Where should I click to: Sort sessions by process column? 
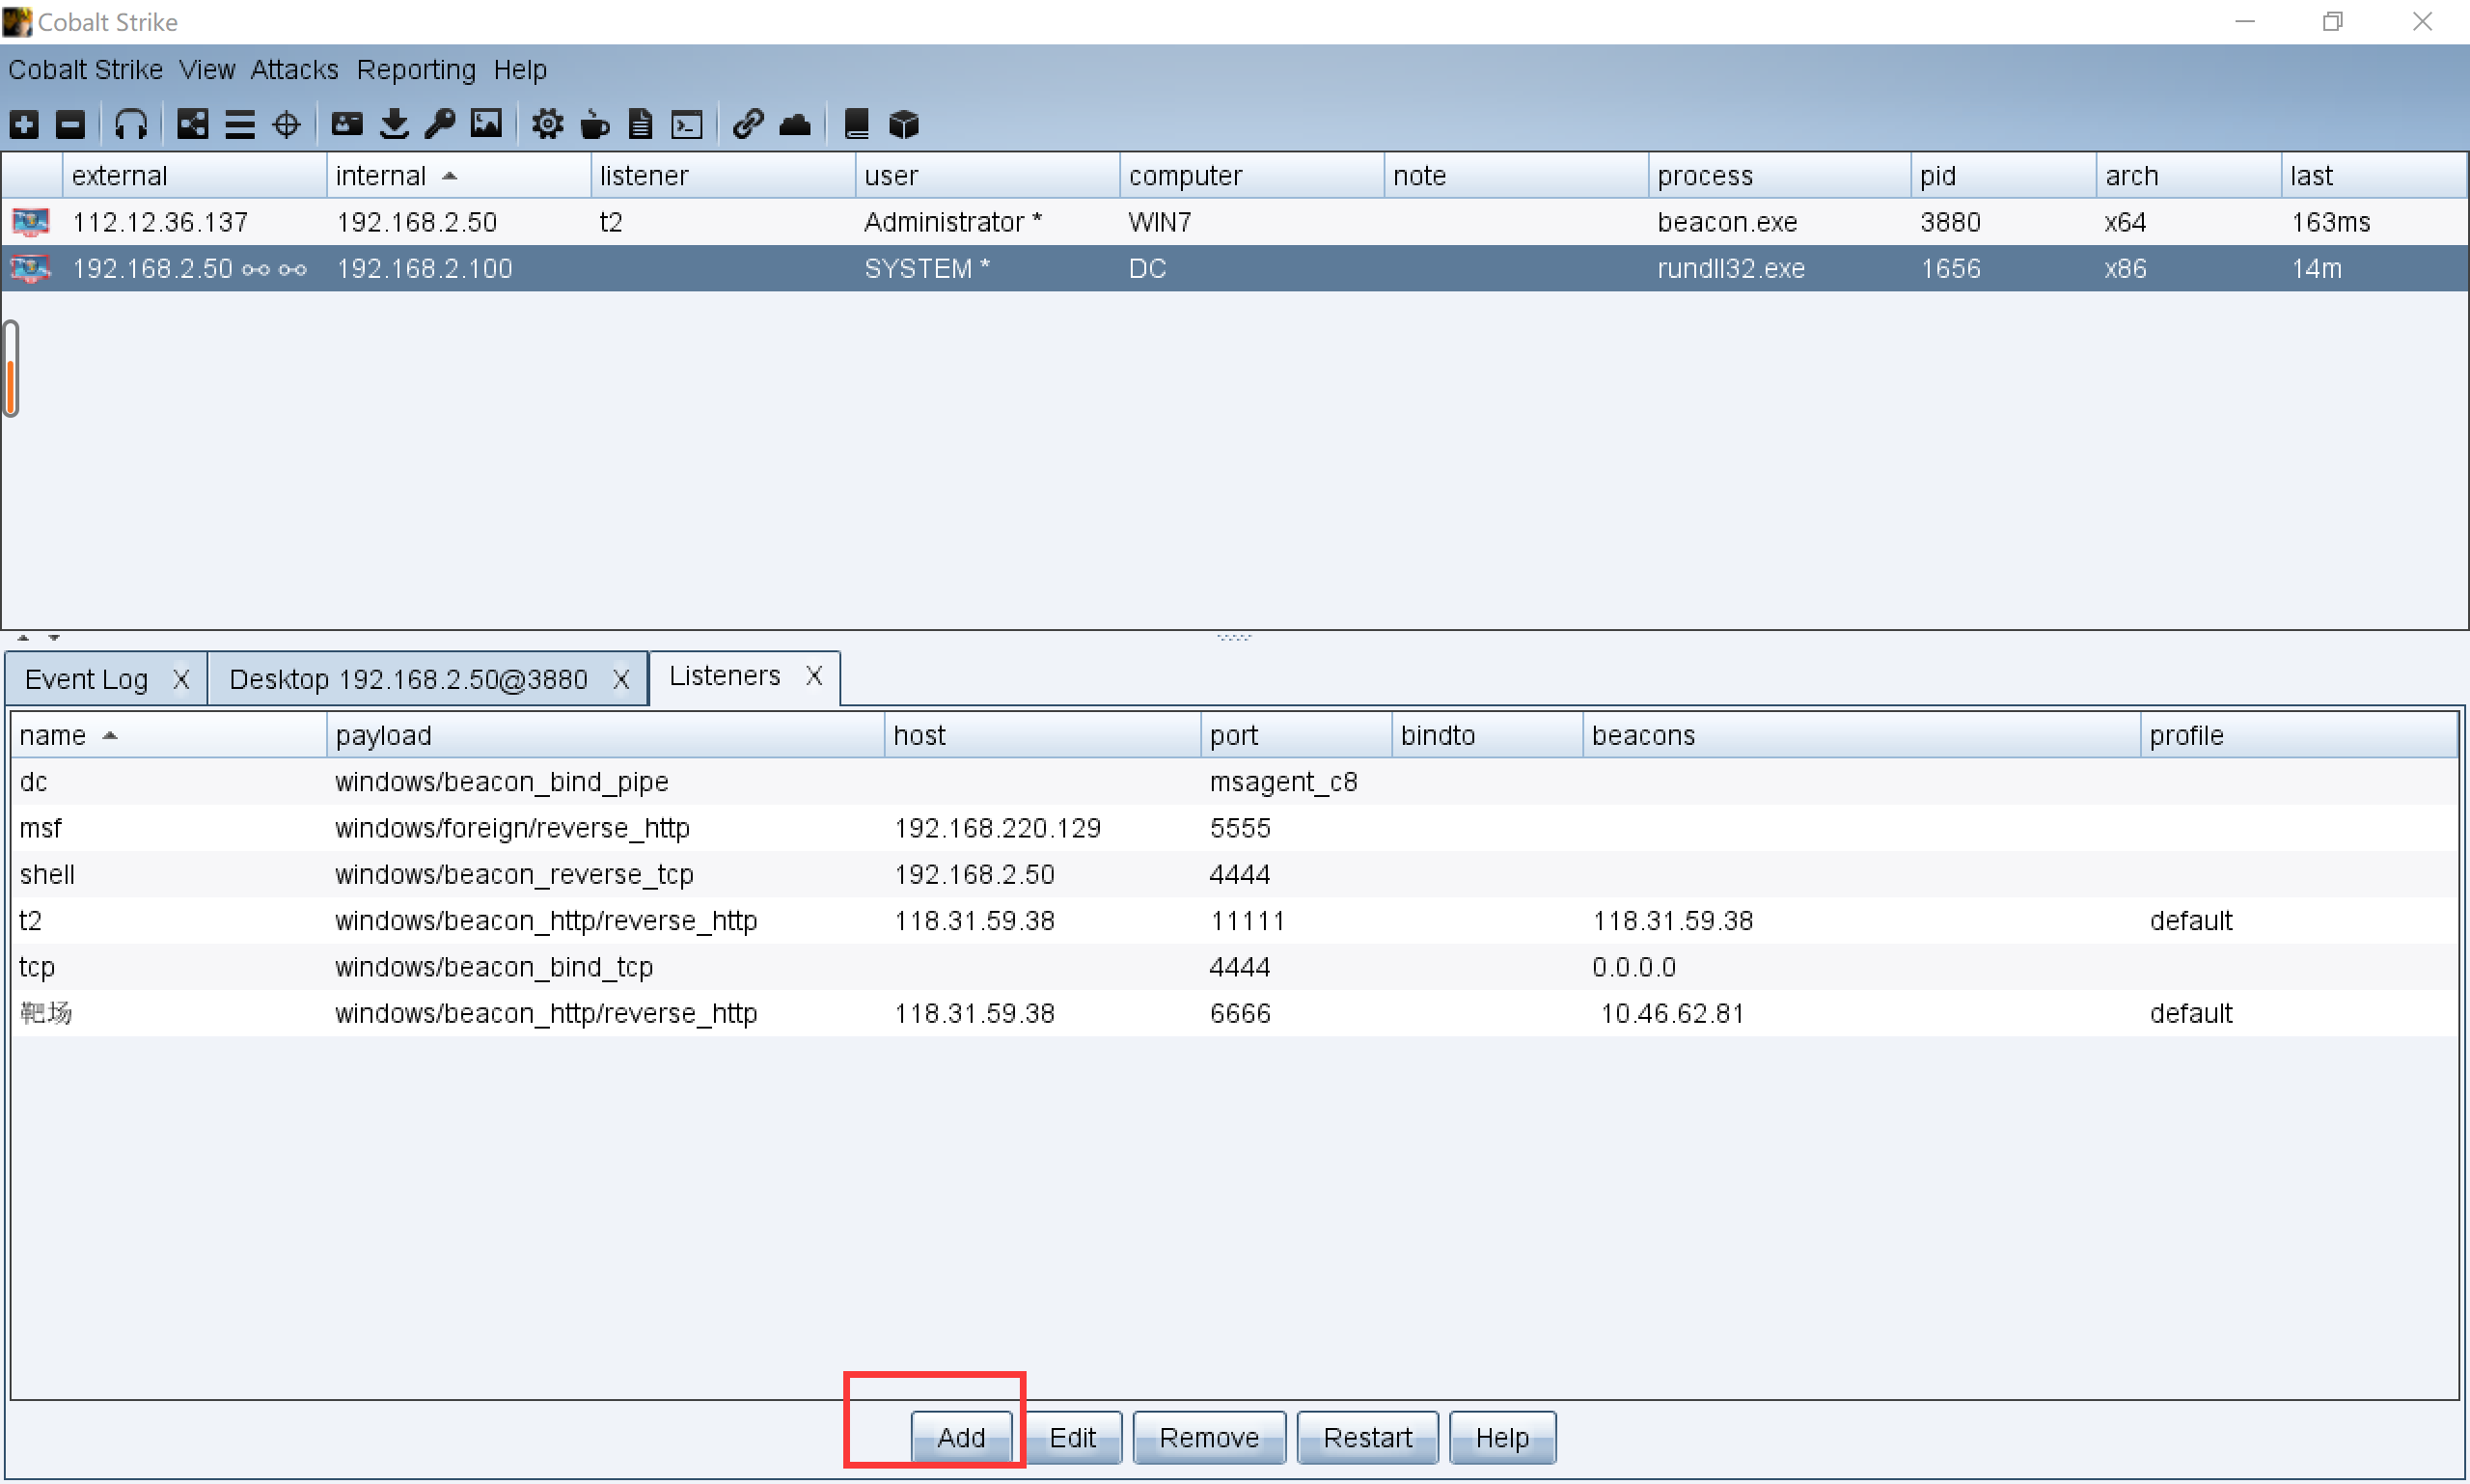pyautogui.click(x=1780, y=175)
